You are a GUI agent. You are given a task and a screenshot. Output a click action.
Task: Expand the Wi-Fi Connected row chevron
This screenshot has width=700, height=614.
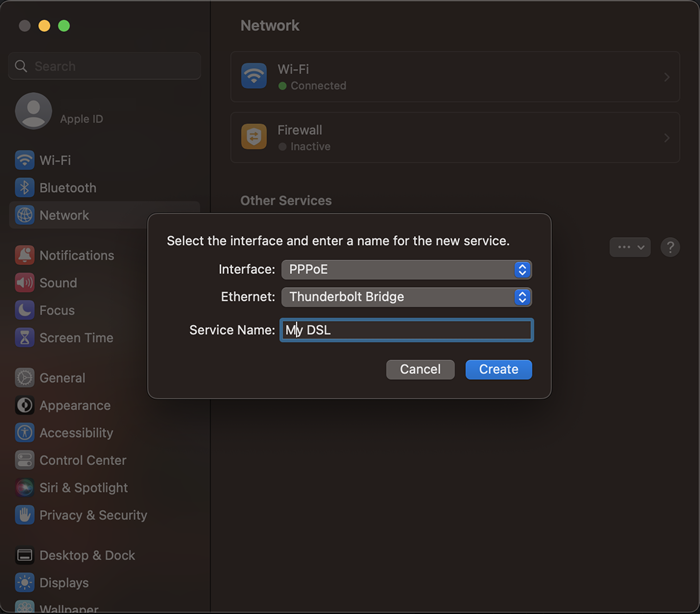(667, 77)
